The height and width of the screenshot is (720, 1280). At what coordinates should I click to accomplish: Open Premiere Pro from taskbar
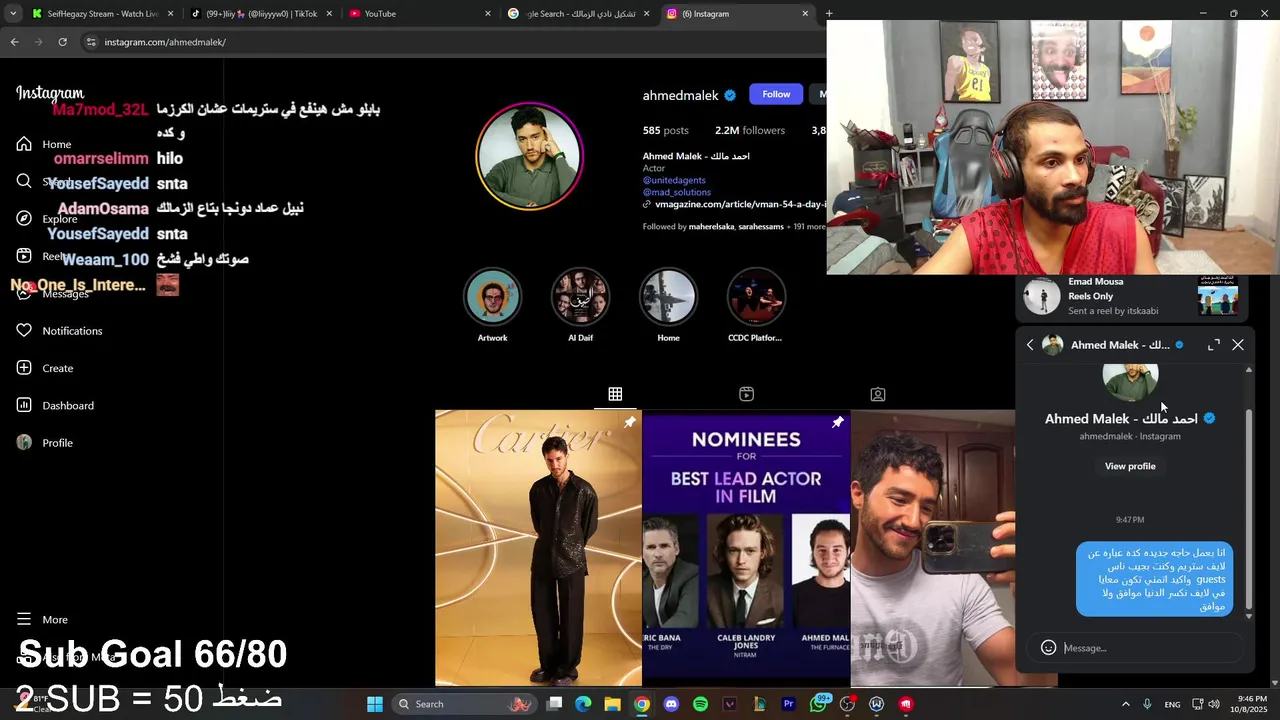(x=788, y=704)
